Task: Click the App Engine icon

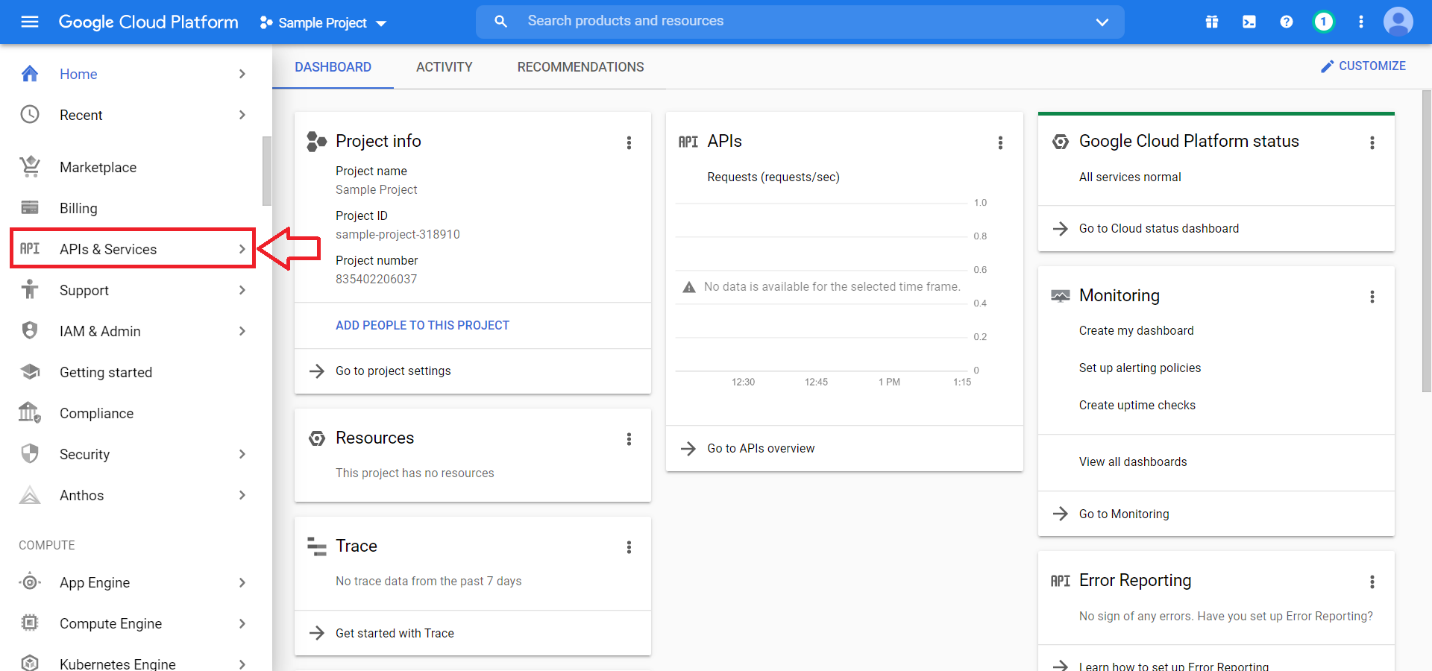Action: pyautogui.click(x=30, y=582)
